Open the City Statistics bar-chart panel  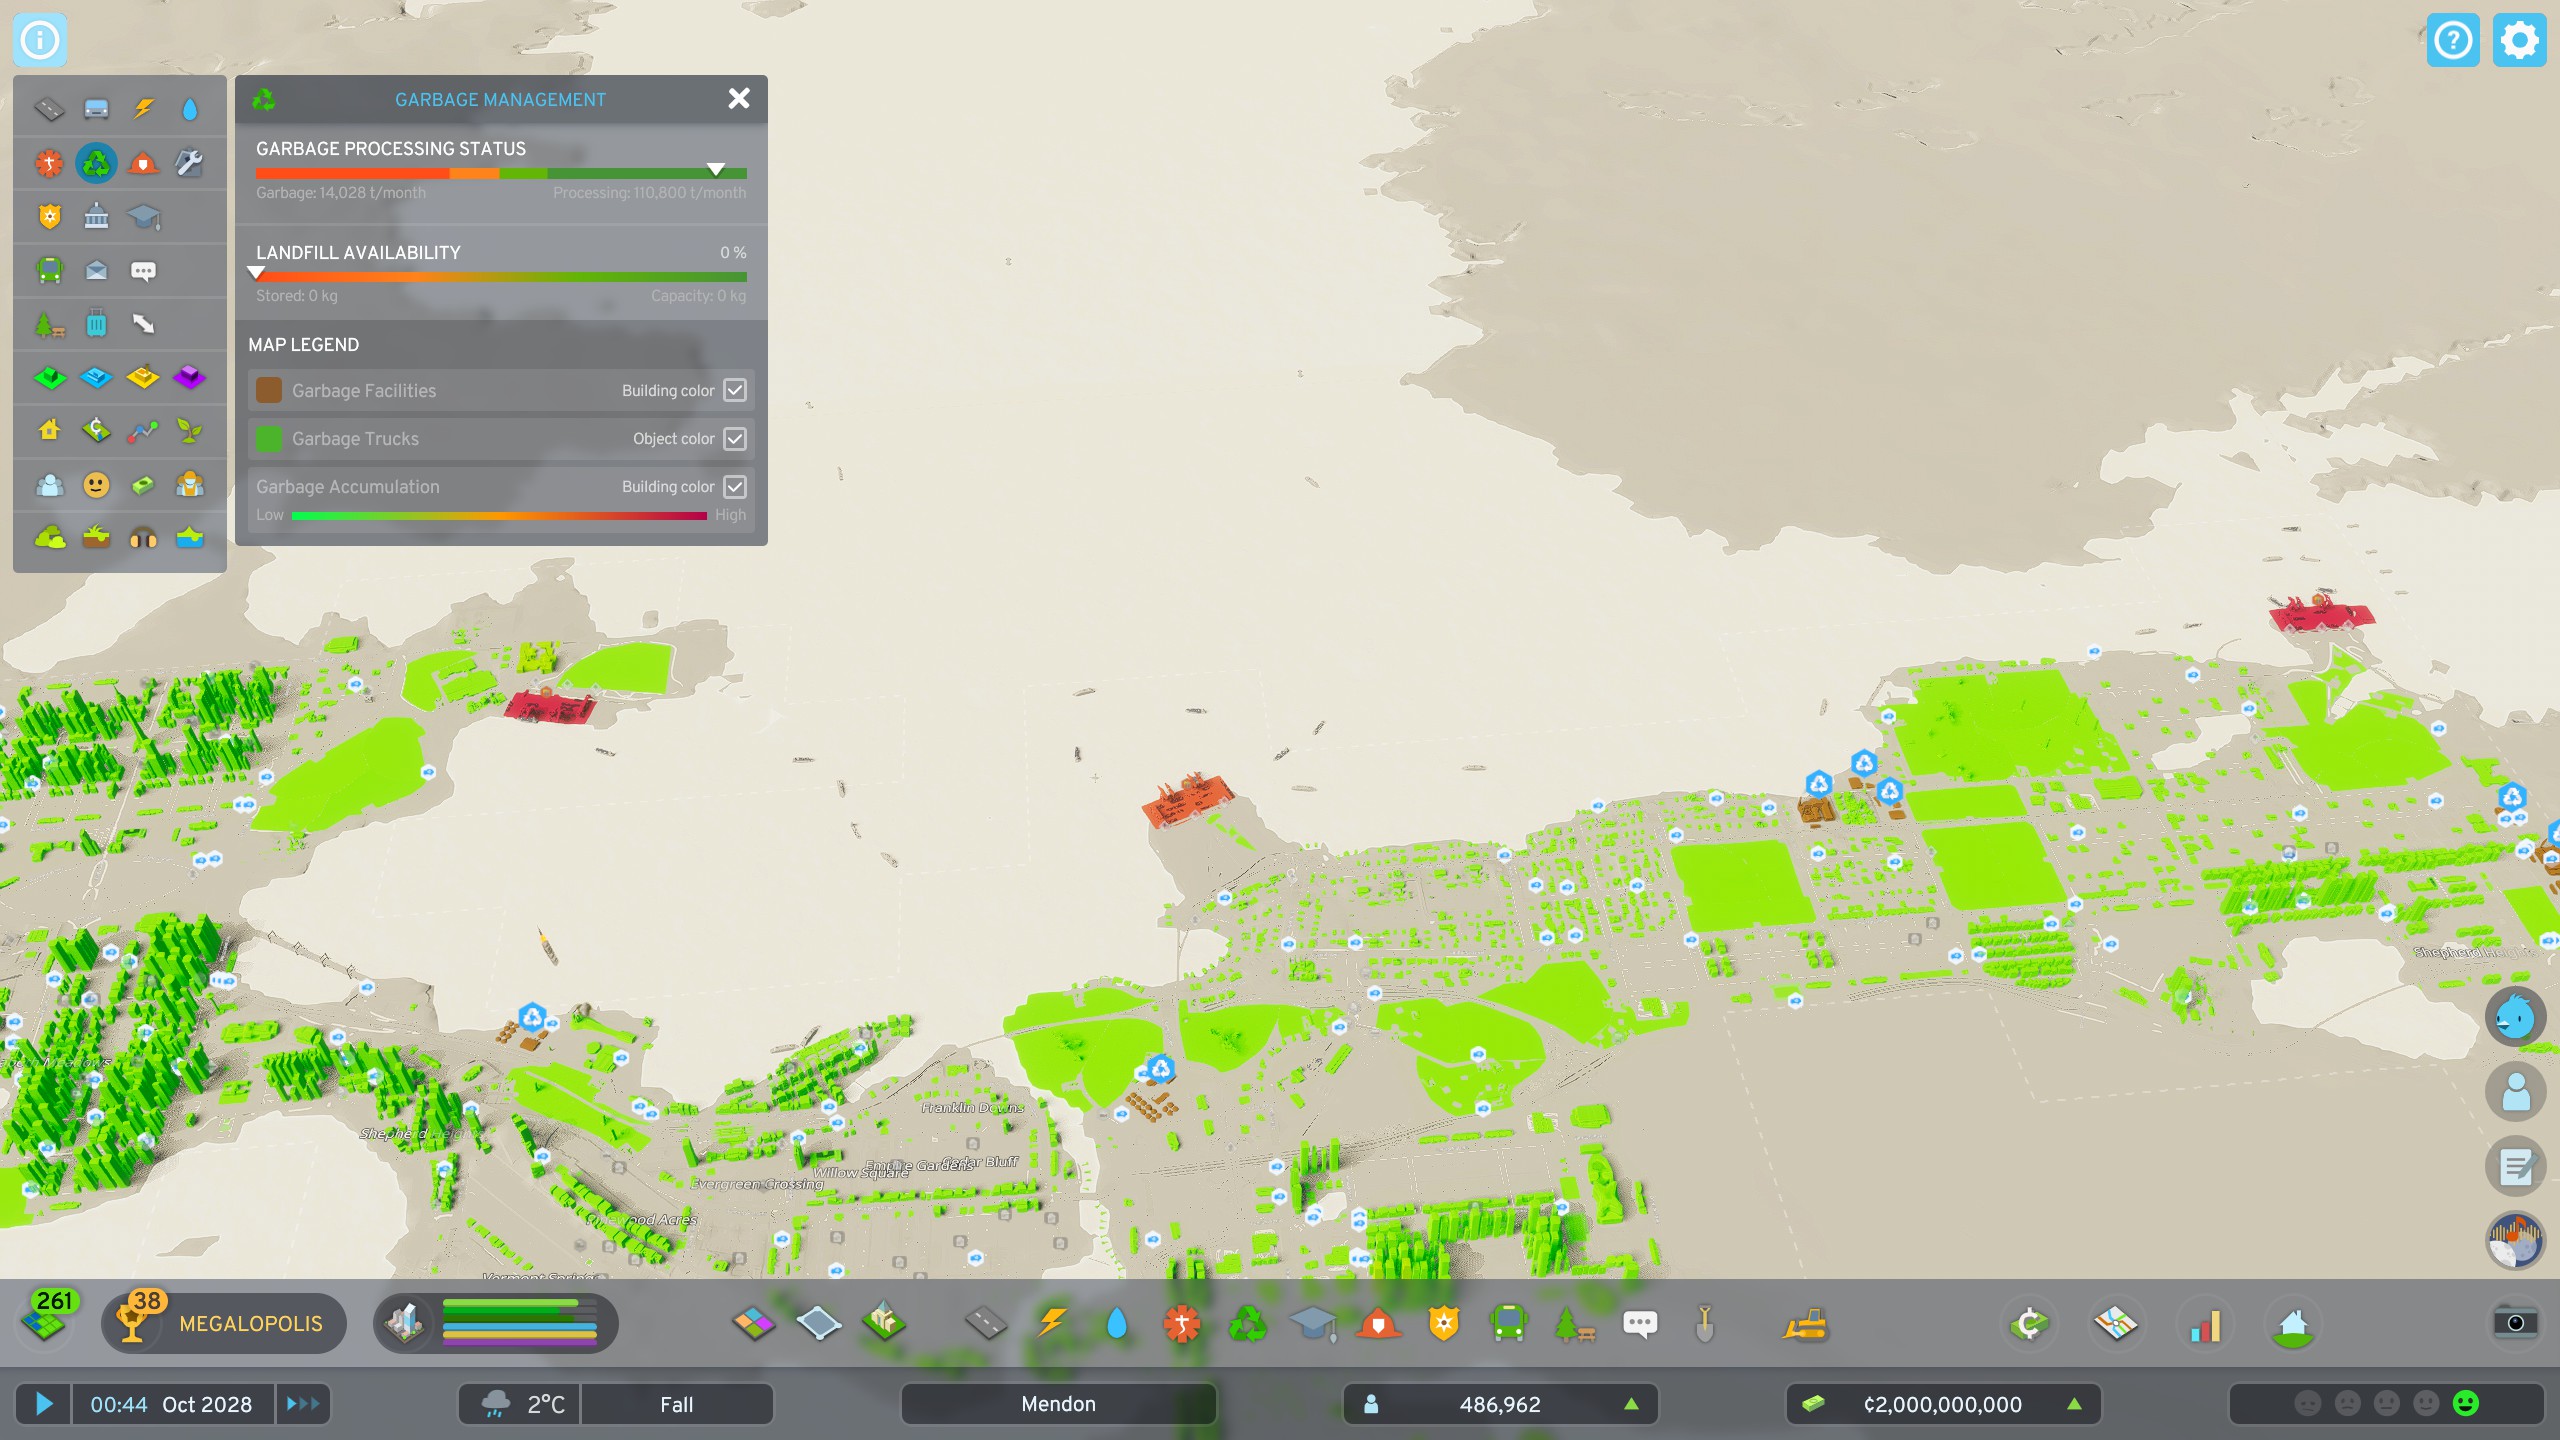pyautogui.click(x=2206, y=1323)
